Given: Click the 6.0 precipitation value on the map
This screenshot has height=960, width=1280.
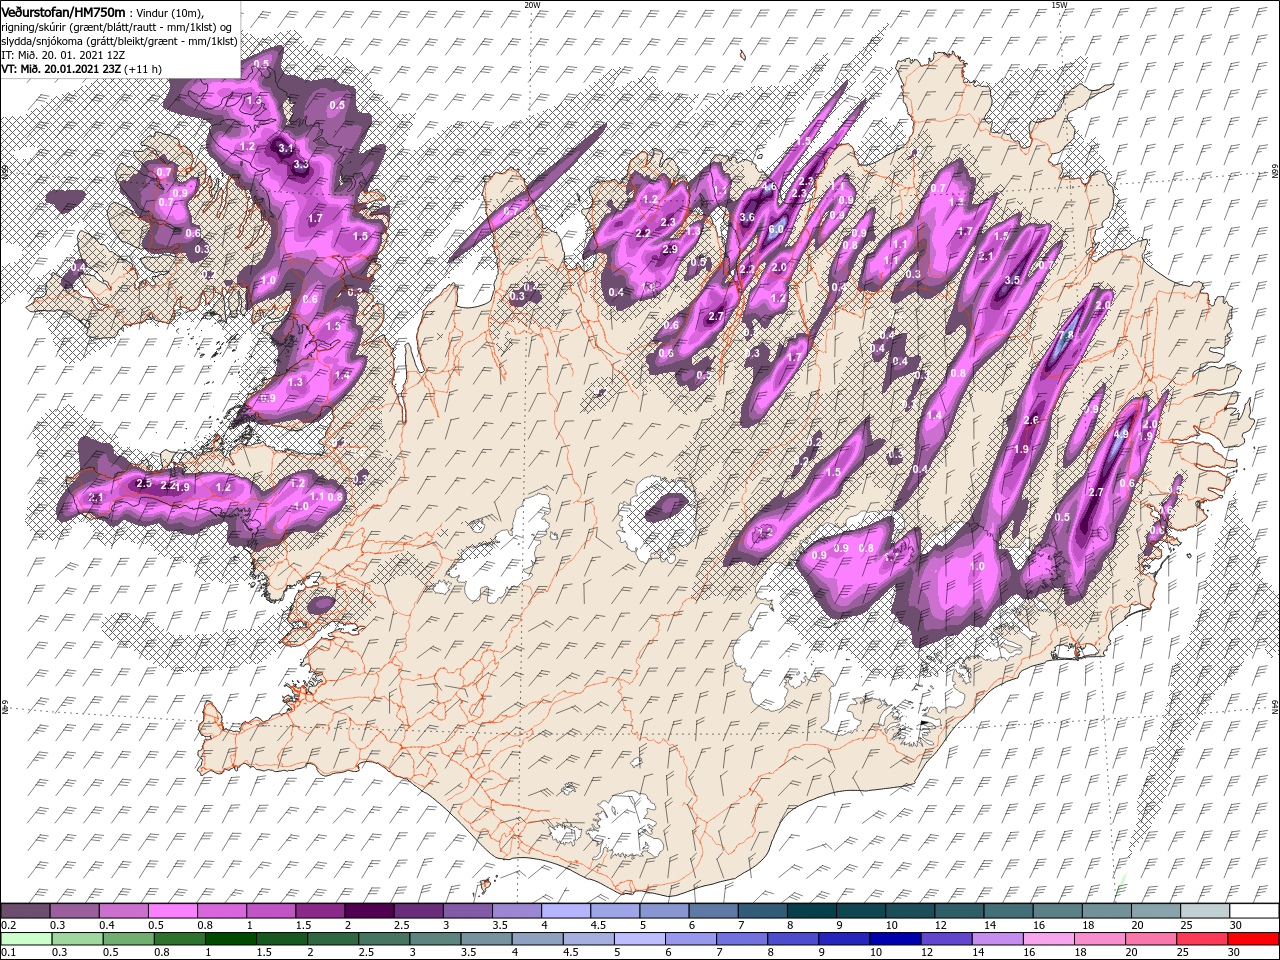Looking at the screenshot, I should coord(775,229).
